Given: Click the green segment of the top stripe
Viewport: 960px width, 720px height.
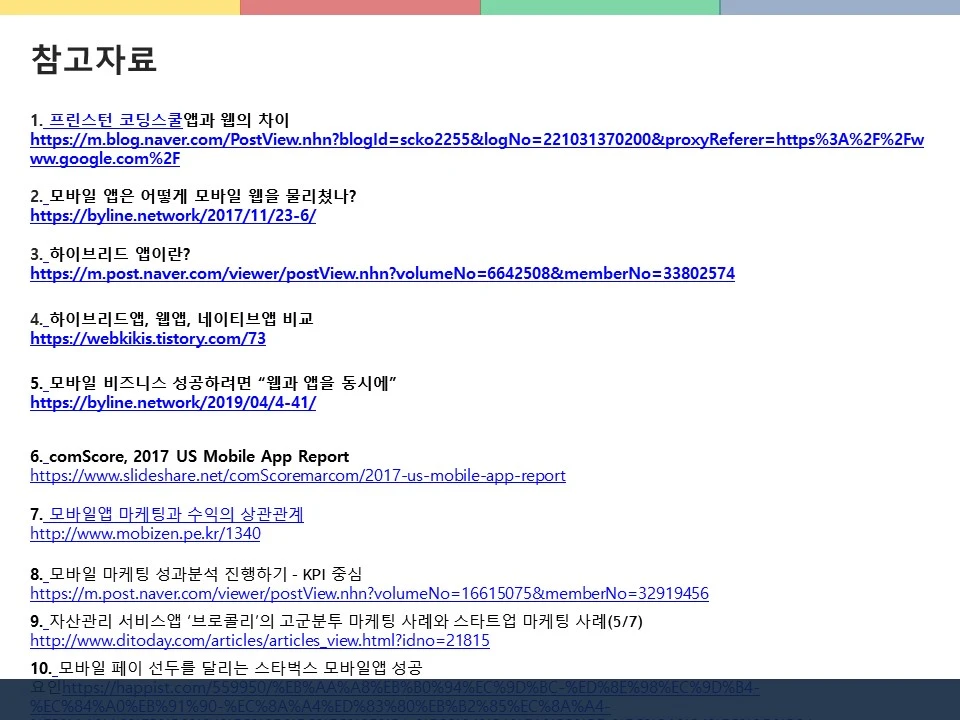Looking at the screenshot, I should pyautogui.click(x=600, y=6).
